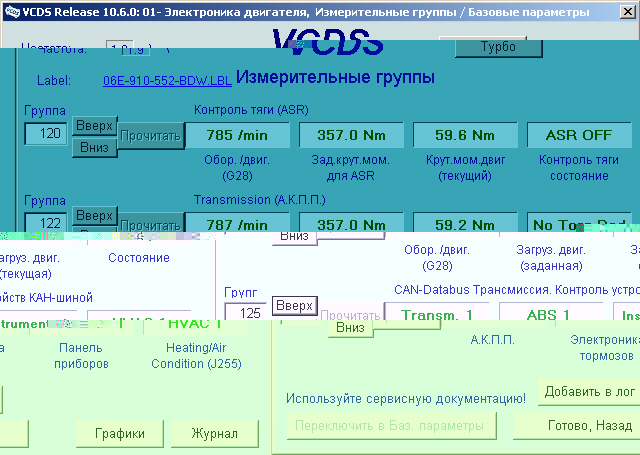Open the Графики graphs button
Viewport: 640px width, 455px height.
click(x=120, y=433)
